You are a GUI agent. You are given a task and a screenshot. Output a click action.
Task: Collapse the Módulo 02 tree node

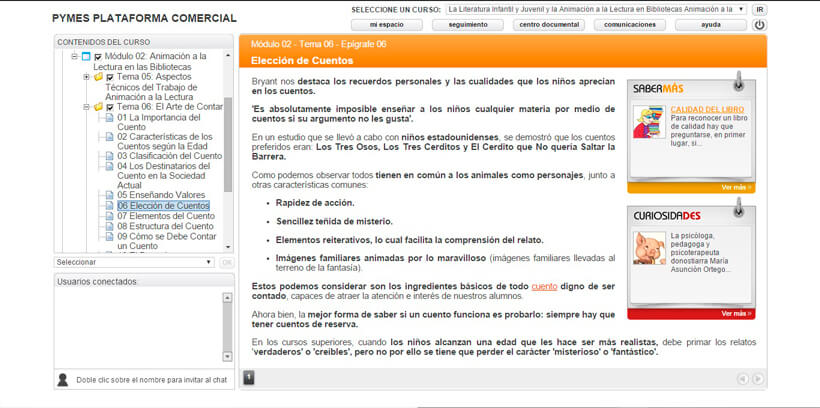click(x=74, y=56)
